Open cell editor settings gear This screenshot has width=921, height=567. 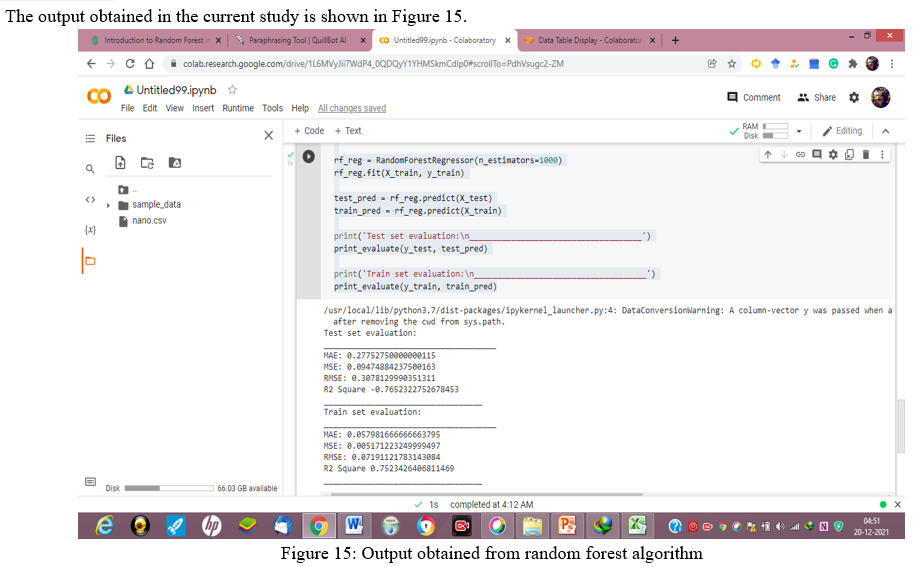(x=833, y=155)
